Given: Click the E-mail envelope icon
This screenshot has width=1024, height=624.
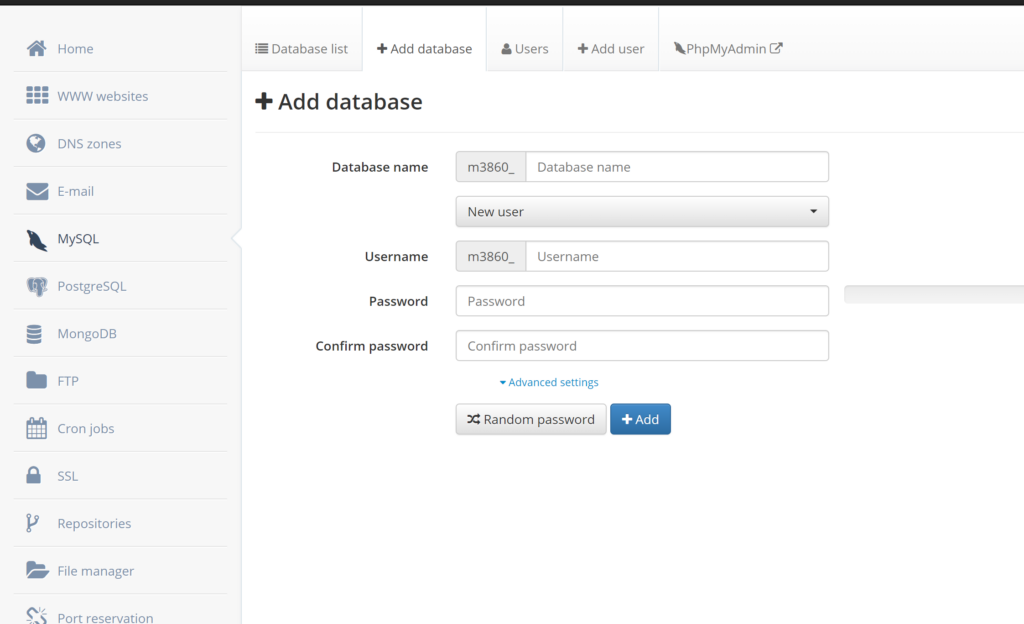Looking at the screenshot, I should pyautogui.click(x=37, y=191).
